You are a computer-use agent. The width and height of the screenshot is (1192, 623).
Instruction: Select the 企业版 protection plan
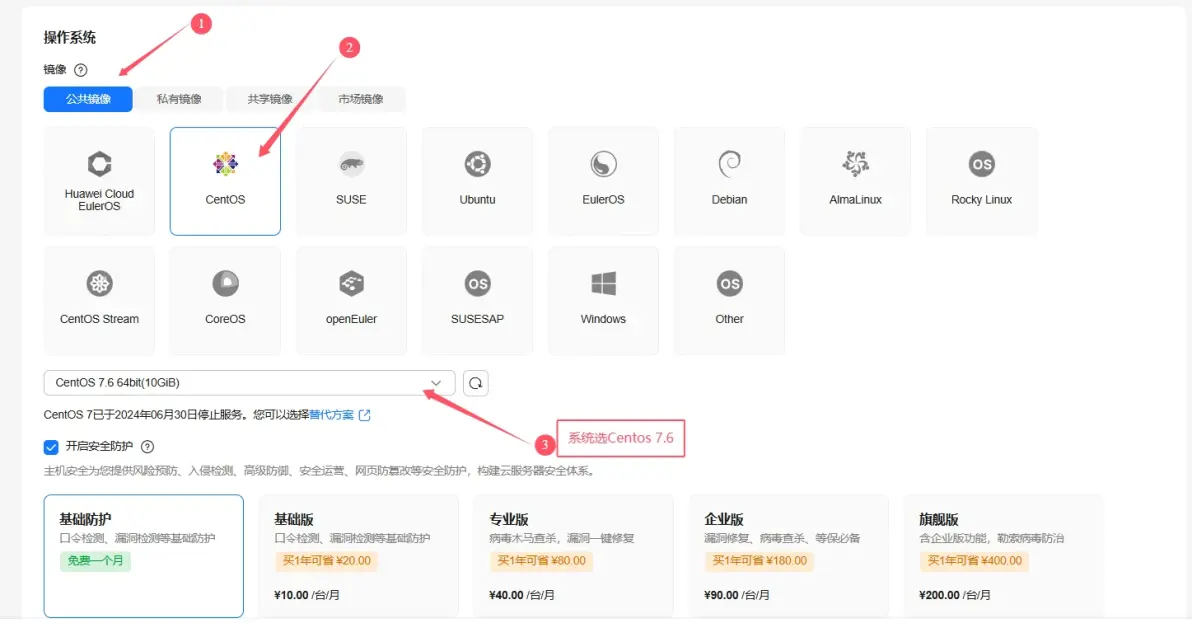coord(788,556)
